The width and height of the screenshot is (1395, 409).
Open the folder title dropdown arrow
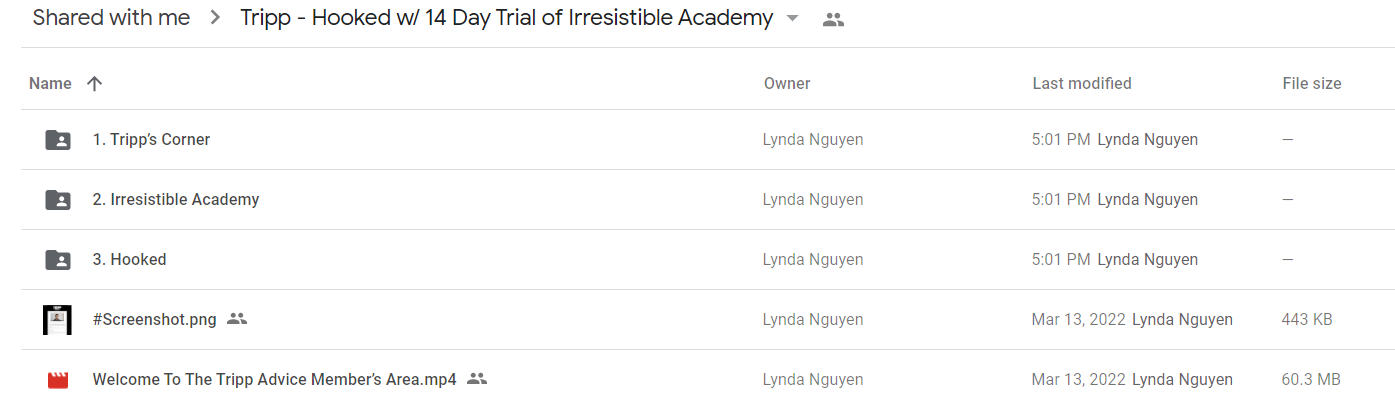click(793, 19)
